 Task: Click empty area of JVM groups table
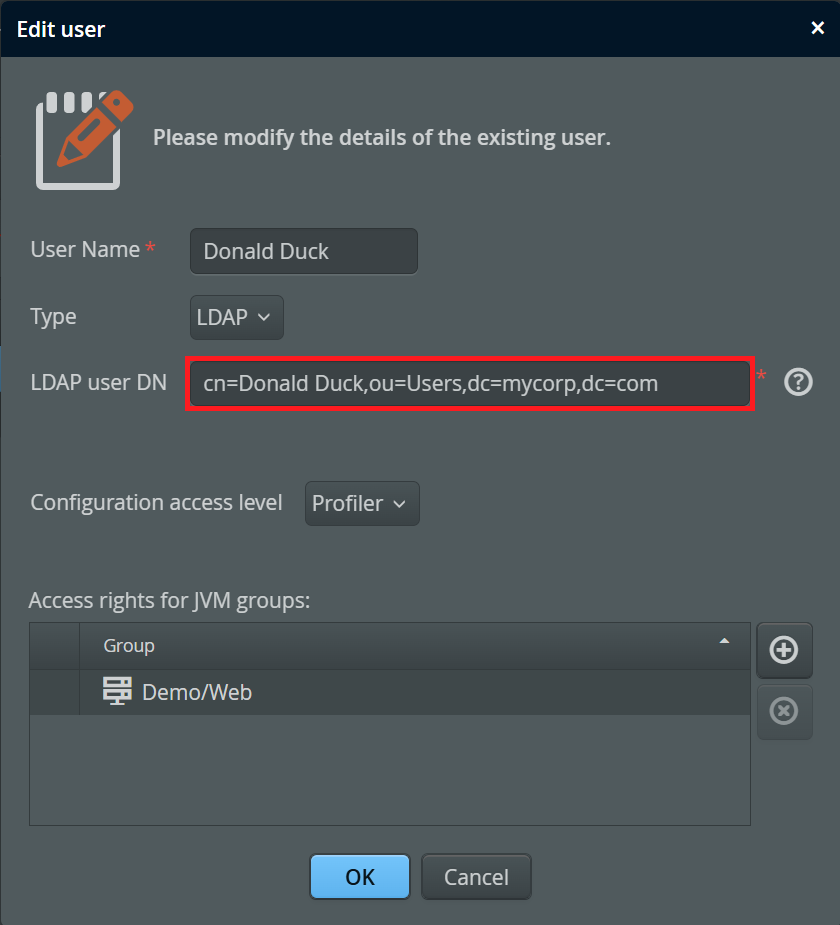point(390,770)
